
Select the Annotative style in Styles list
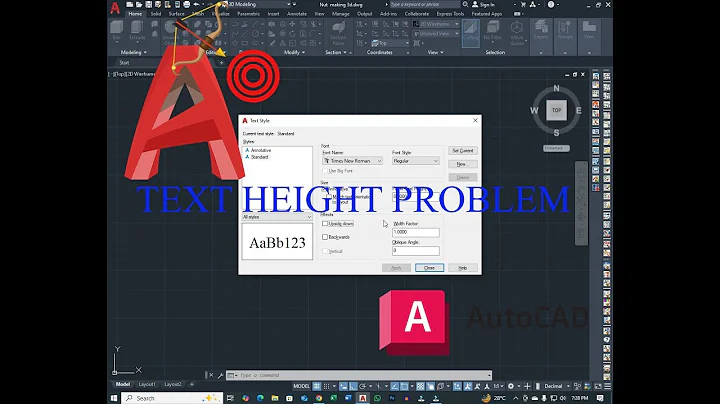260,150
